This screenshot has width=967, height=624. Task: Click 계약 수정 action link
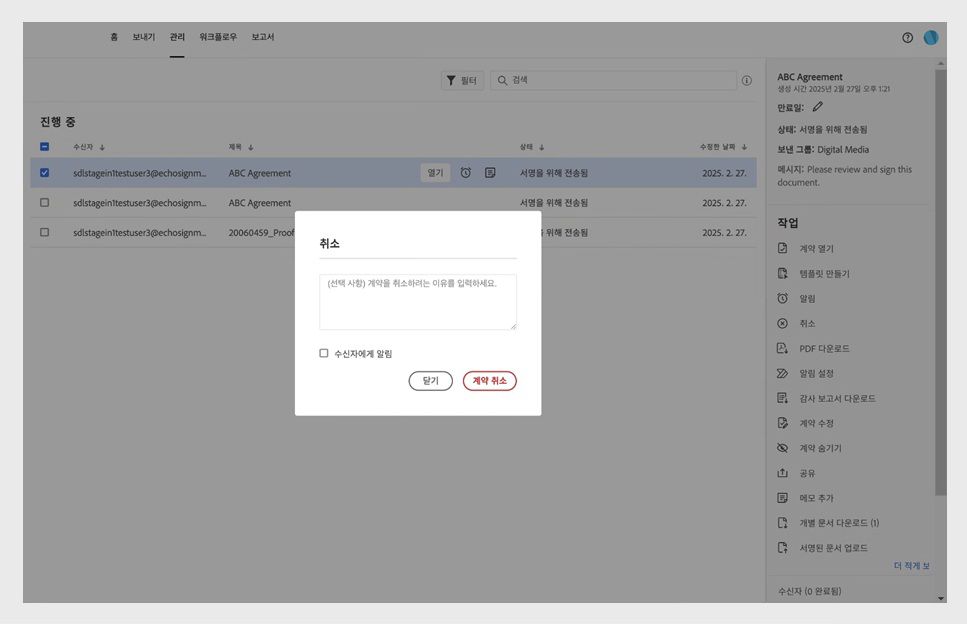click(x=817, y=423)
